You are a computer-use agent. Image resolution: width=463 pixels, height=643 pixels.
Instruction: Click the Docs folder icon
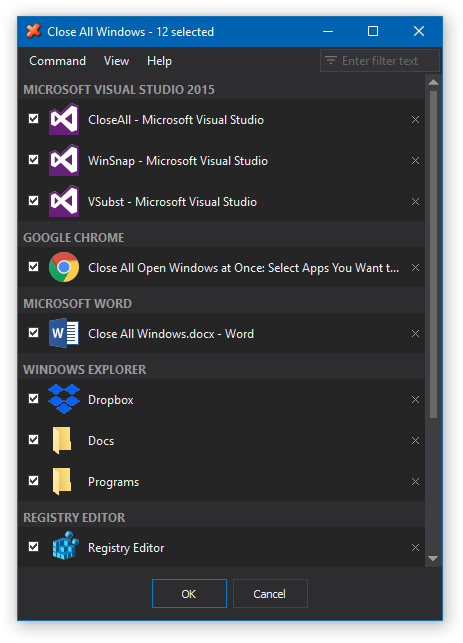pos(62,440)
